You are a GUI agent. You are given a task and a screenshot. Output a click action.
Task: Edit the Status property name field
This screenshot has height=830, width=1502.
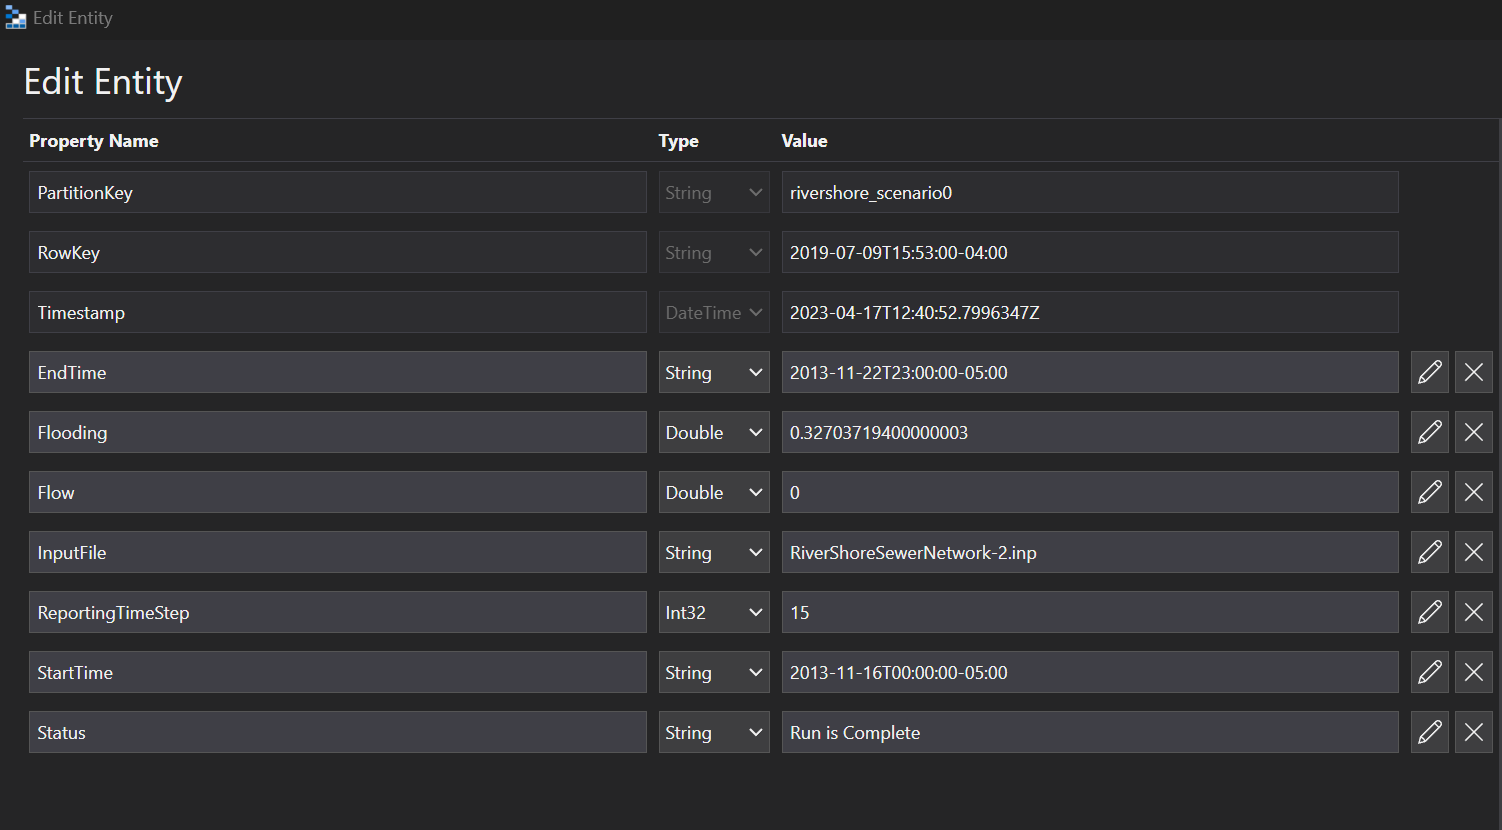(x=338, y=732)
